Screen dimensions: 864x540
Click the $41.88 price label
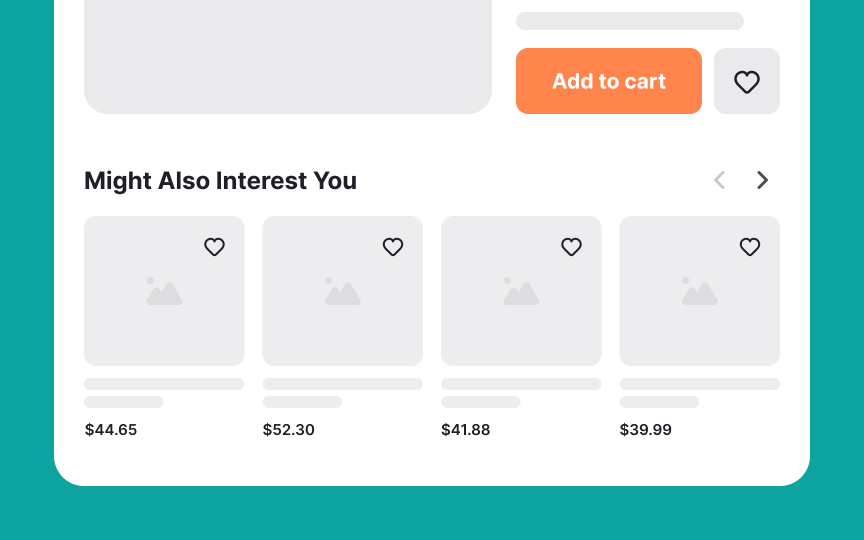click(467, 430)
